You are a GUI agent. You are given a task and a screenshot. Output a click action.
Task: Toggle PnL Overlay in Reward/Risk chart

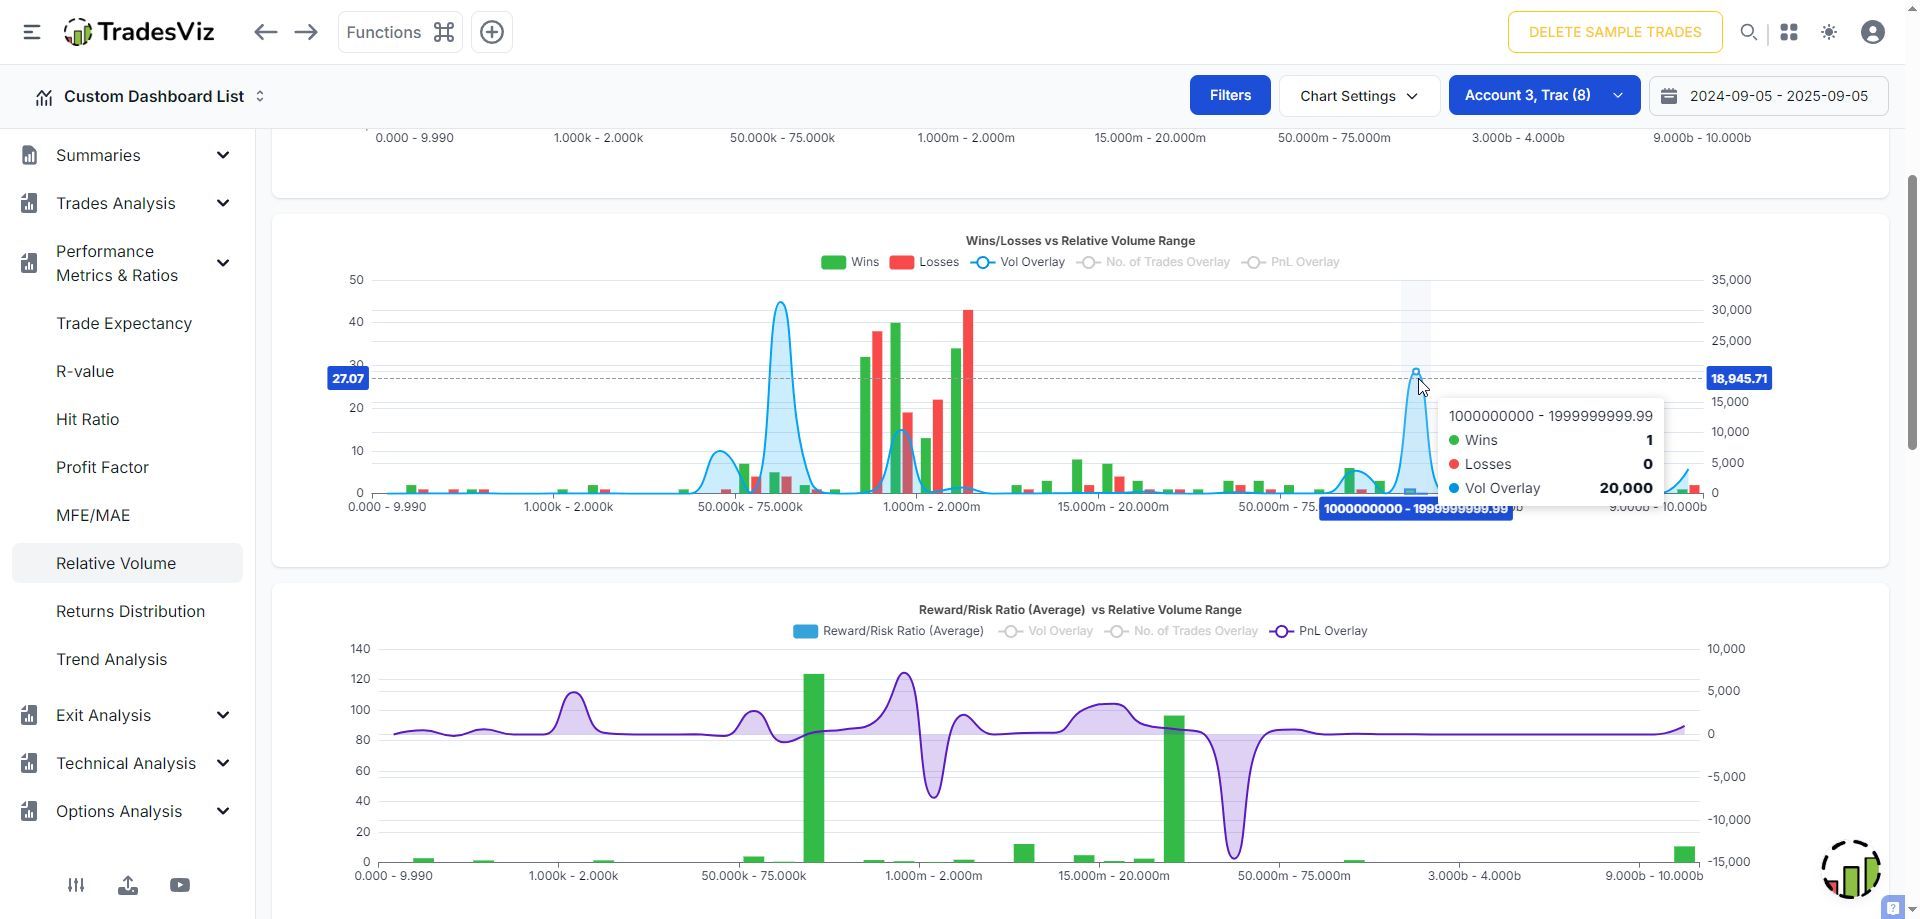click(1318, 631)
